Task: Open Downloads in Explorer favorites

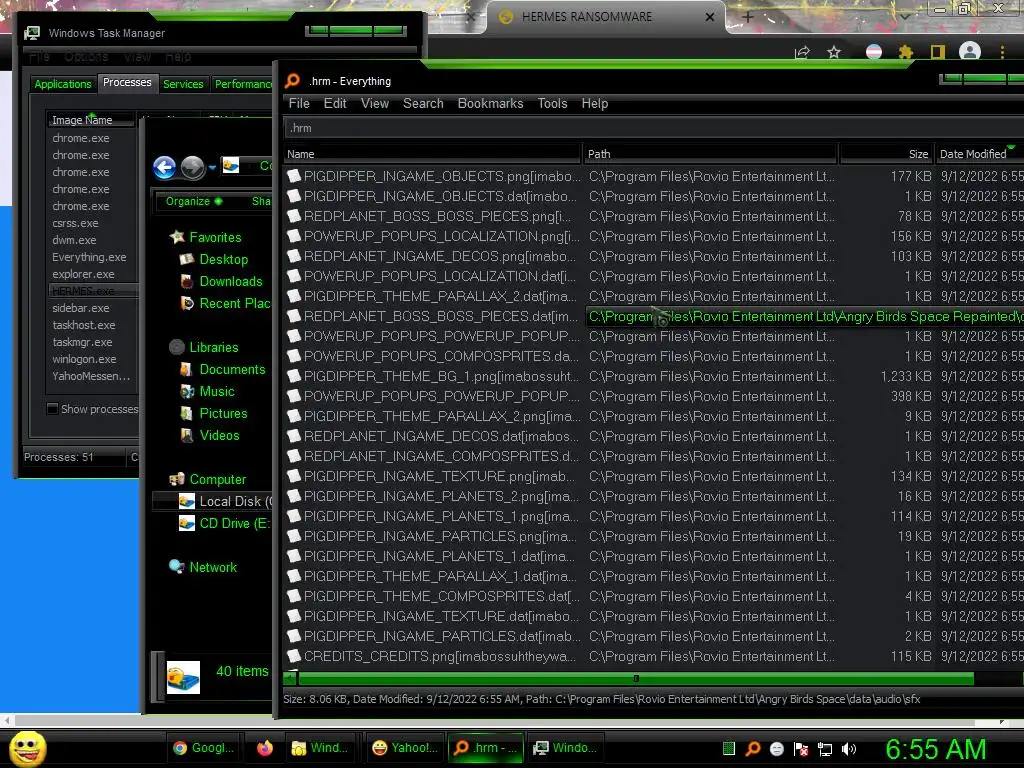Action: tap(221, 281)
